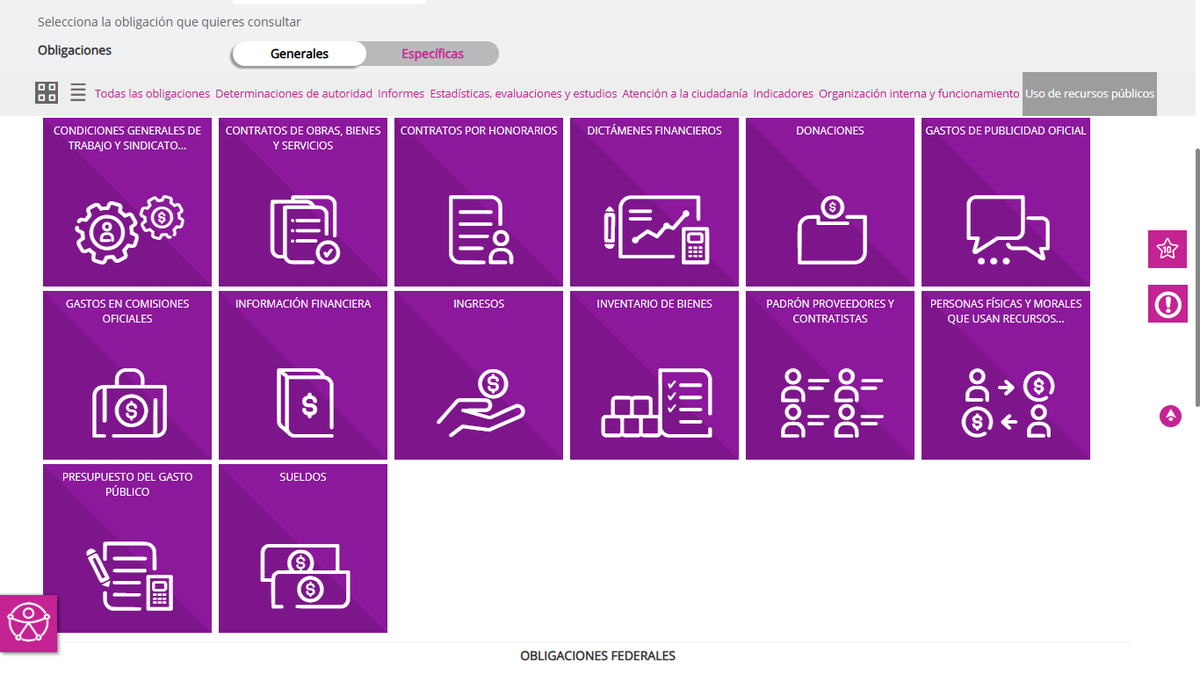Click the Ingresos title text
Viewport: 1200px width, 675px height.
pos(479,304)
